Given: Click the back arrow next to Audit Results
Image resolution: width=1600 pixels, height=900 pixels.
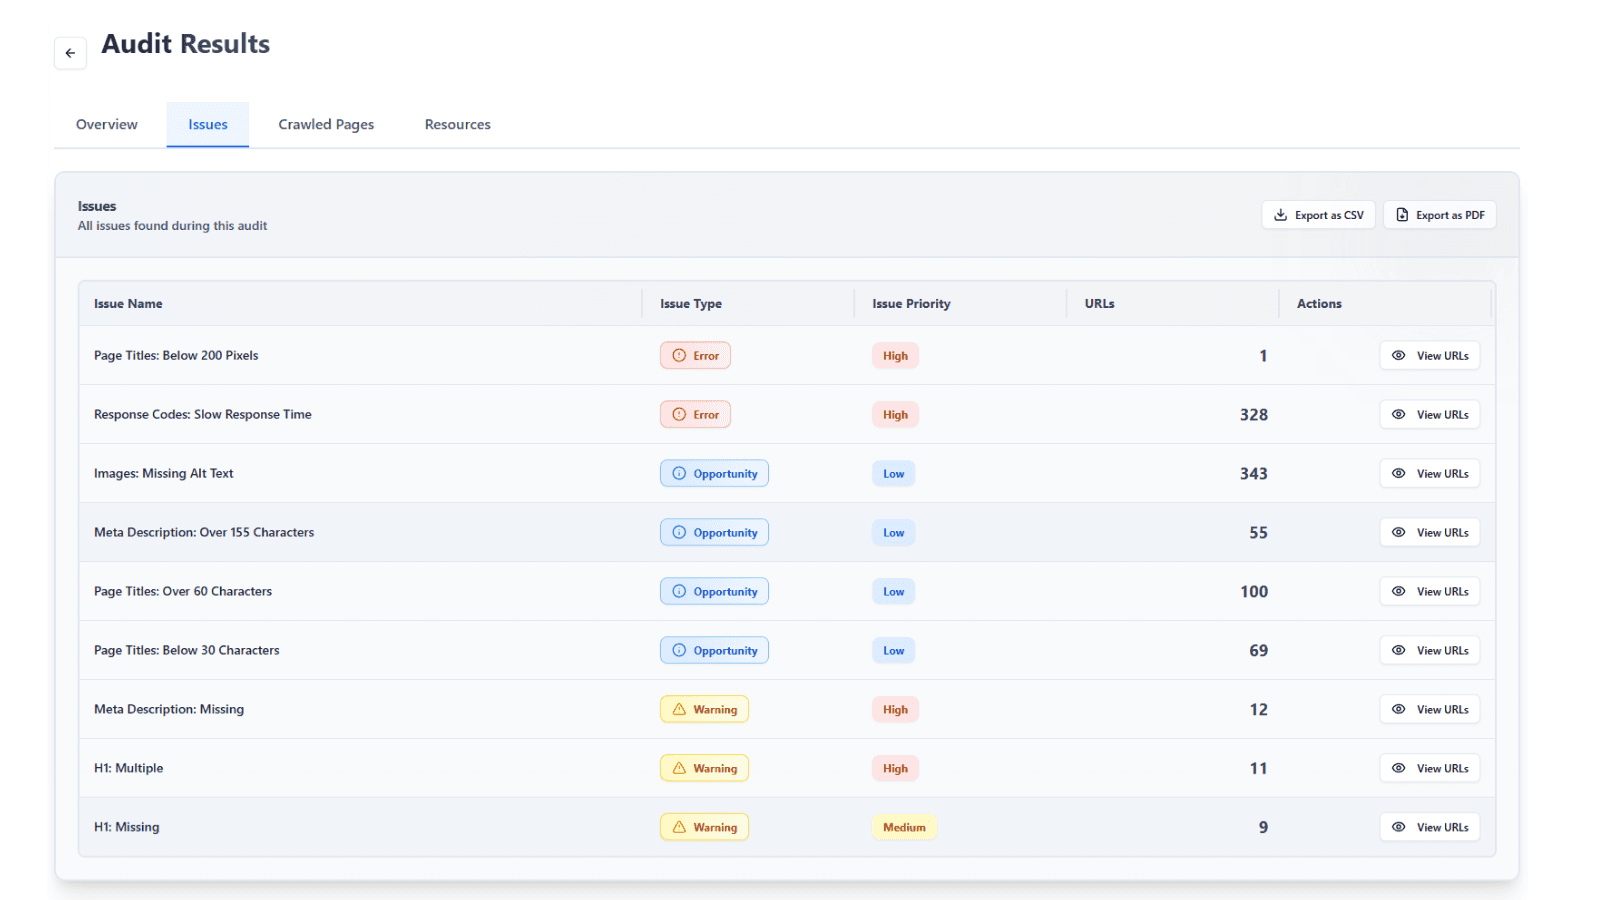Looking at the screenshot, I should [70, 53].
